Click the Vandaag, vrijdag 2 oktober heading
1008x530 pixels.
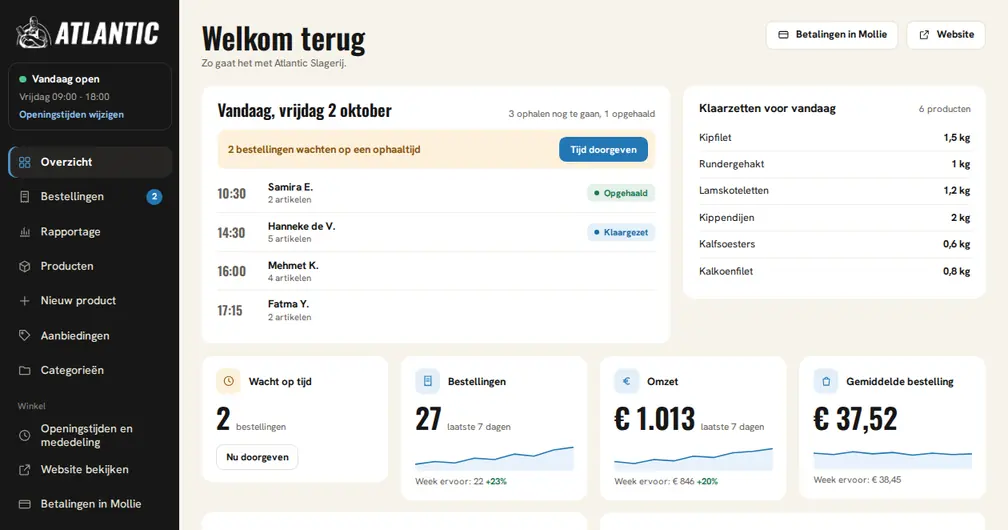point(305,110)
